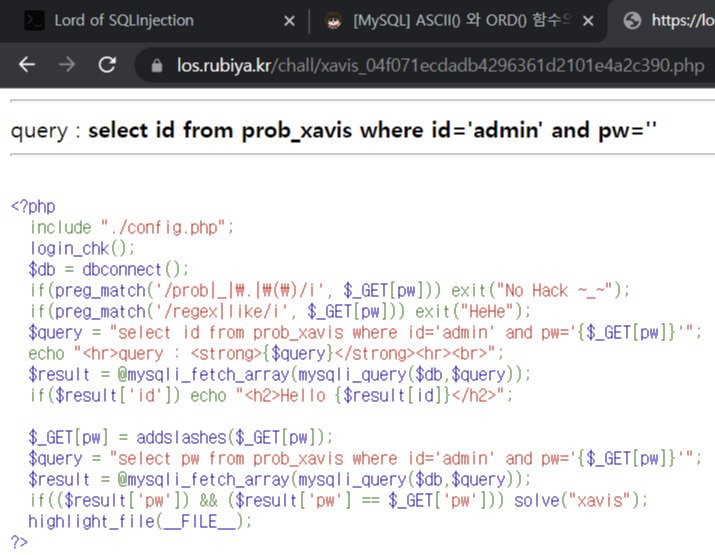The width and height of the screenshot is (715, 555).
Task: Close the Lord of SQLInjection tab
Action: pos(289,21)
